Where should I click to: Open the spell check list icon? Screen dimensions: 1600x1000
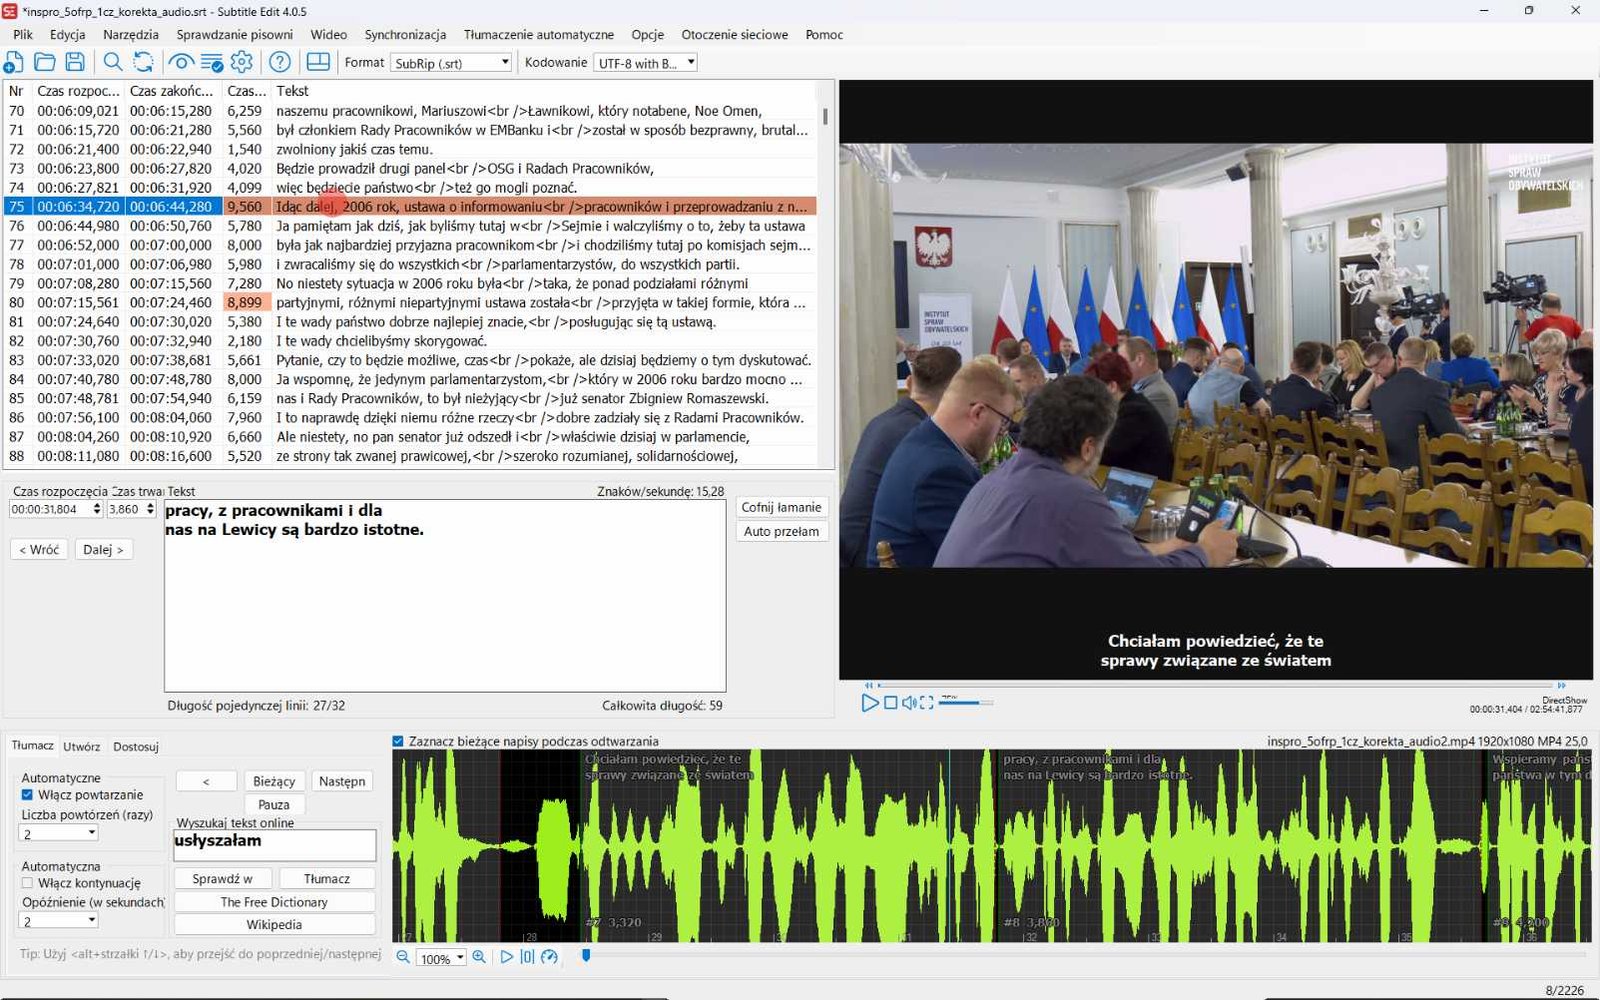(x=212, y=62)
